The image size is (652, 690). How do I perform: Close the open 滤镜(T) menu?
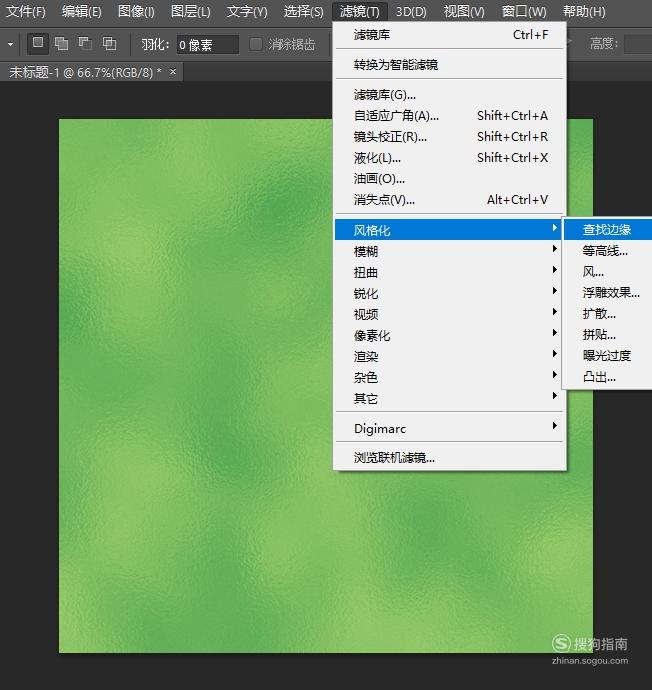tap(360, 11)
